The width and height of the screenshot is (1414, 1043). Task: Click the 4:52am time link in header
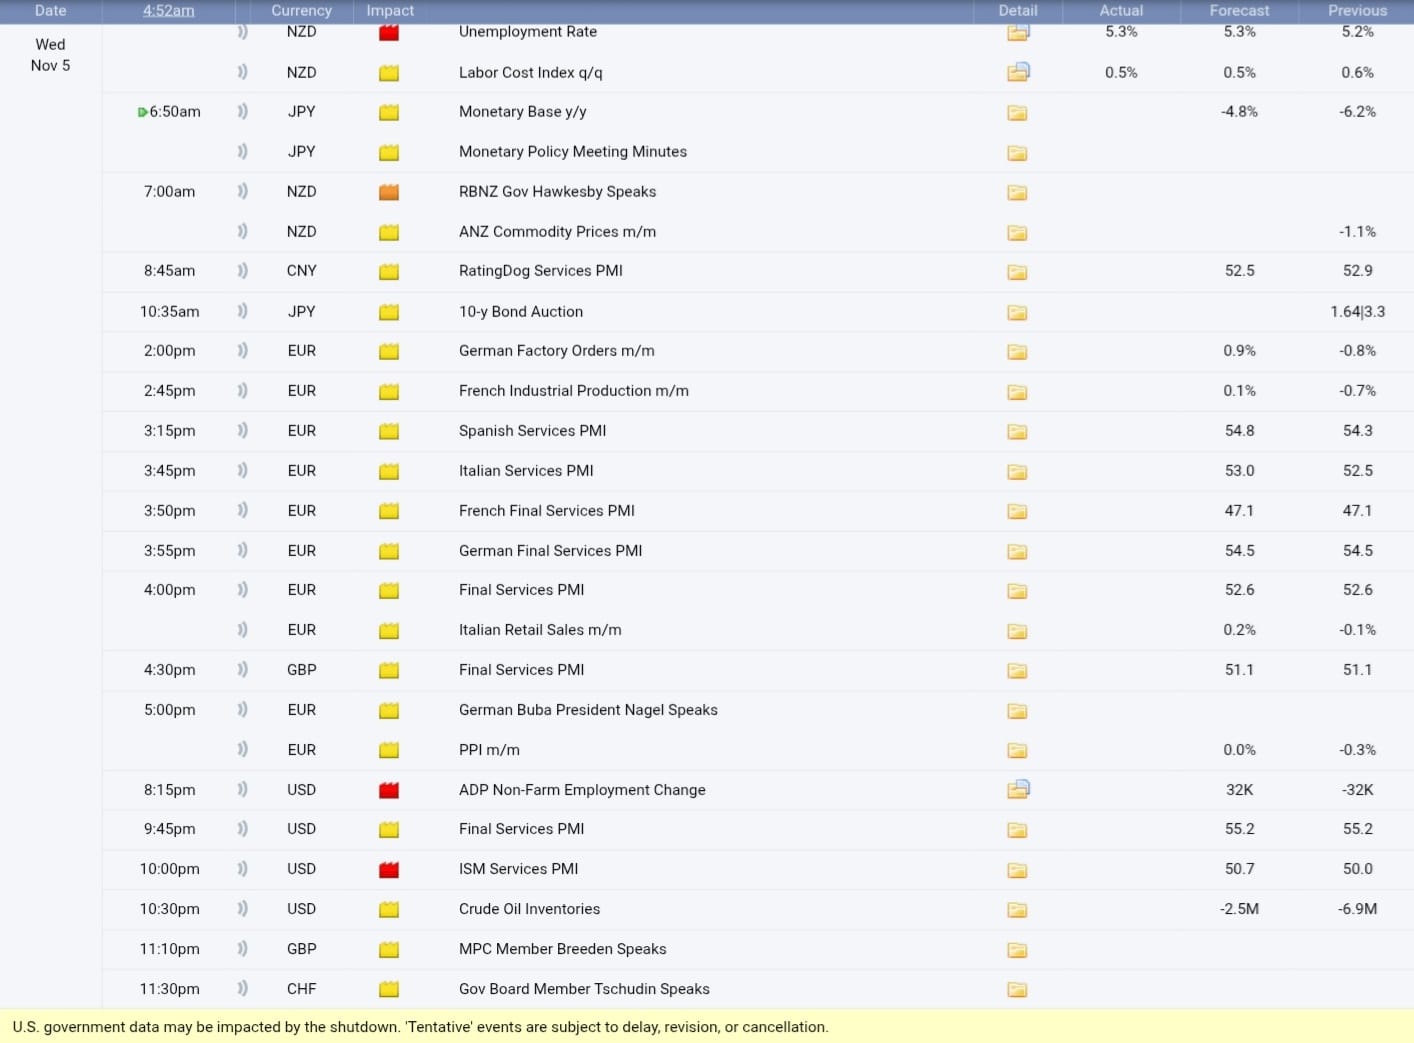pyautogui.click(x=168, y=11)
